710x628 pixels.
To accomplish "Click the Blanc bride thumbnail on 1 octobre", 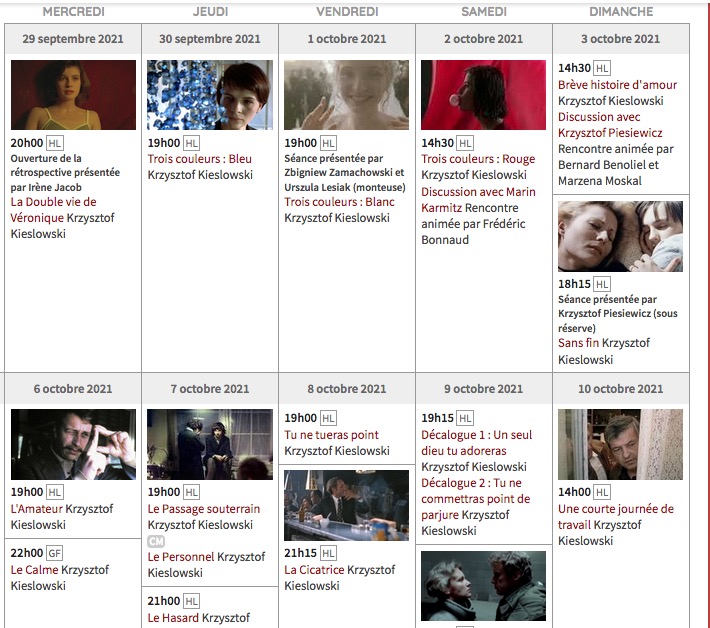I will pyautogui.click(x=346, y=95).
